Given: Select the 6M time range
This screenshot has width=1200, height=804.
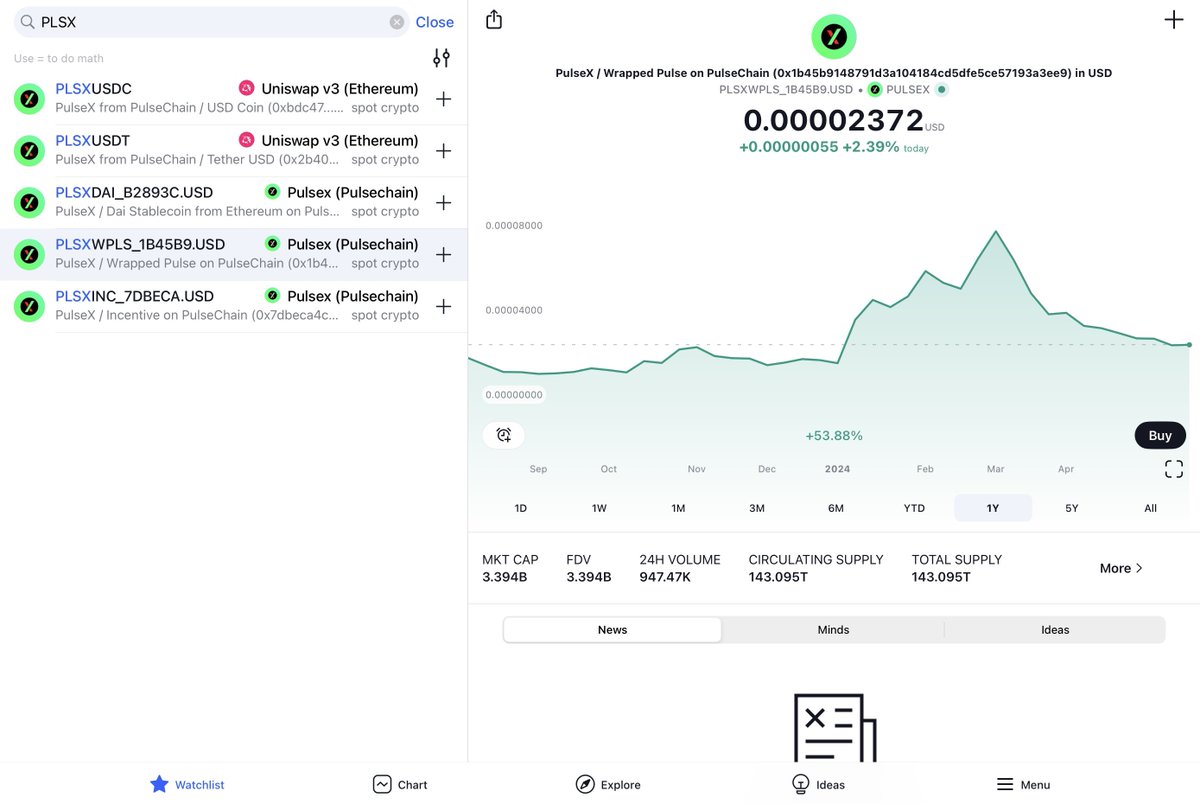Looking at the screenshot, I should point(836,508).
